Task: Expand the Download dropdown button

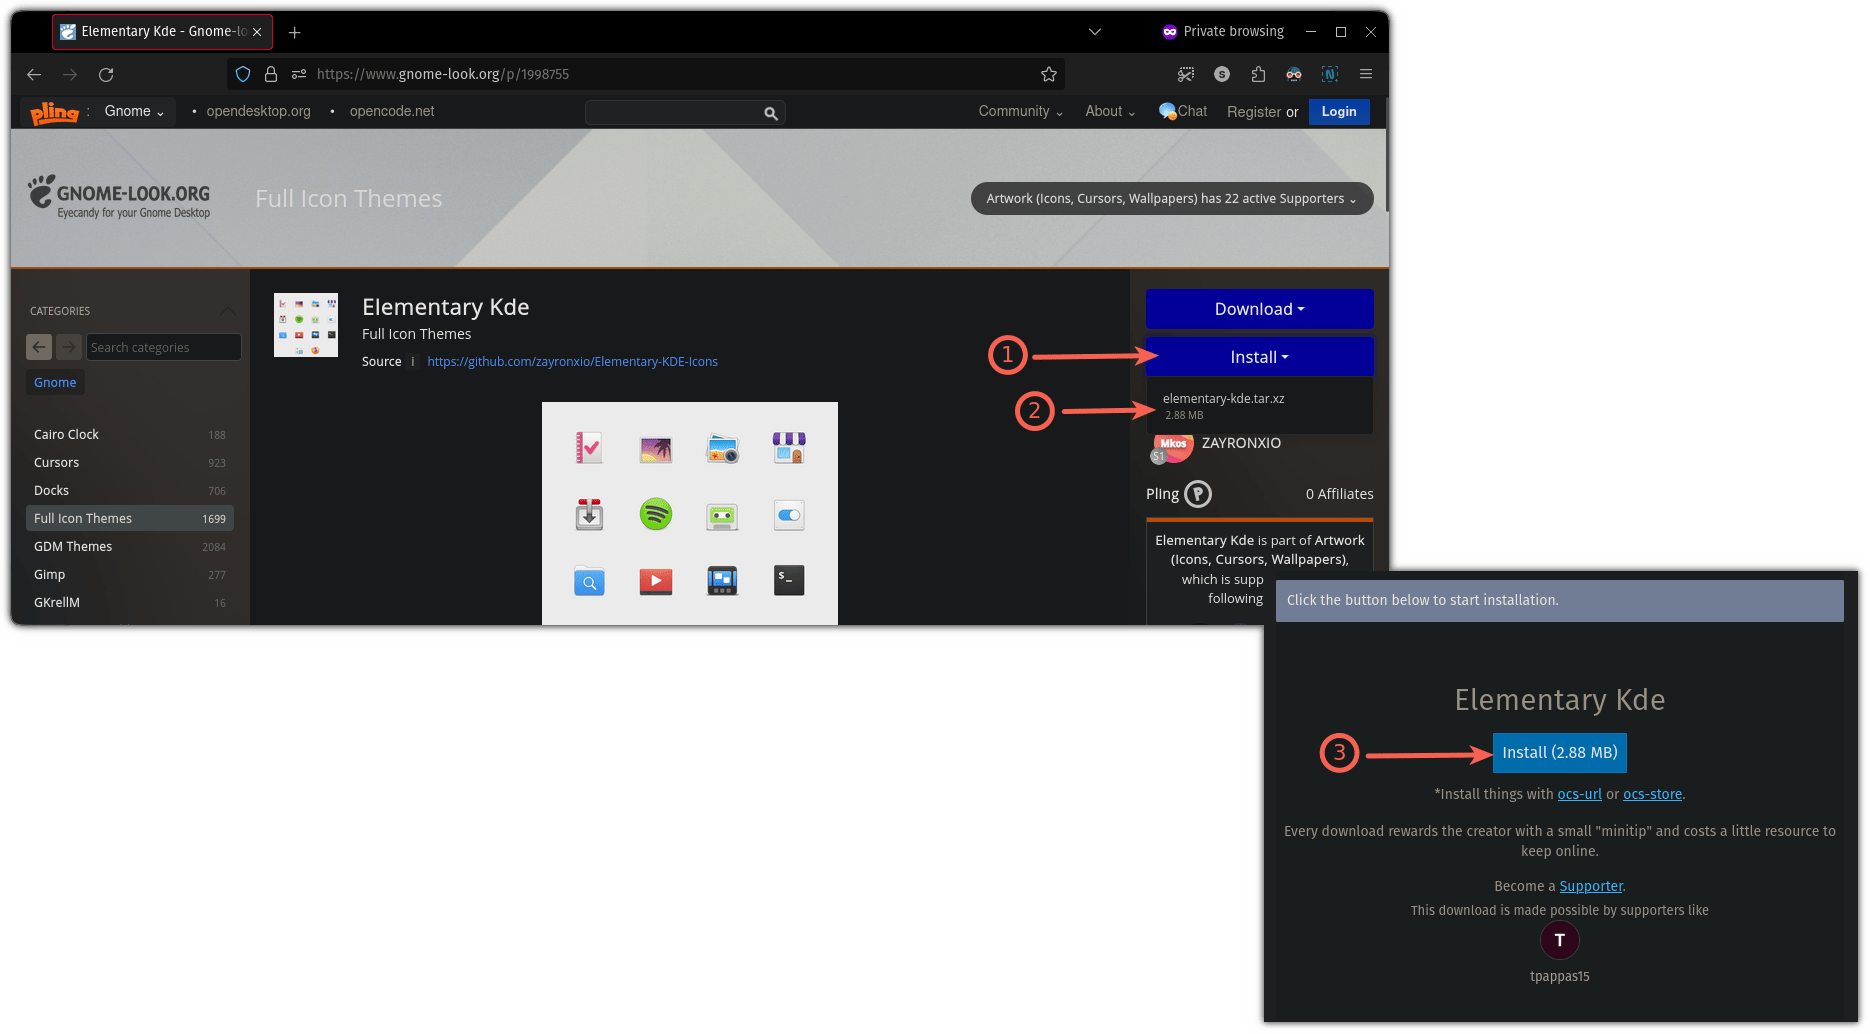Action: click(x=1259, y=309)
